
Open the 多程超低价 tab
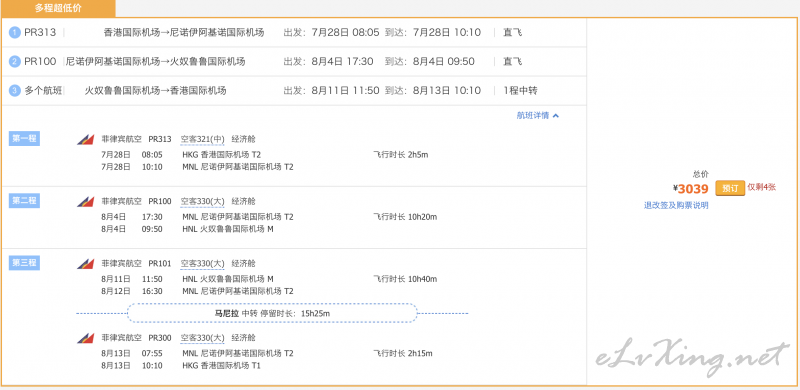point(58,8)
